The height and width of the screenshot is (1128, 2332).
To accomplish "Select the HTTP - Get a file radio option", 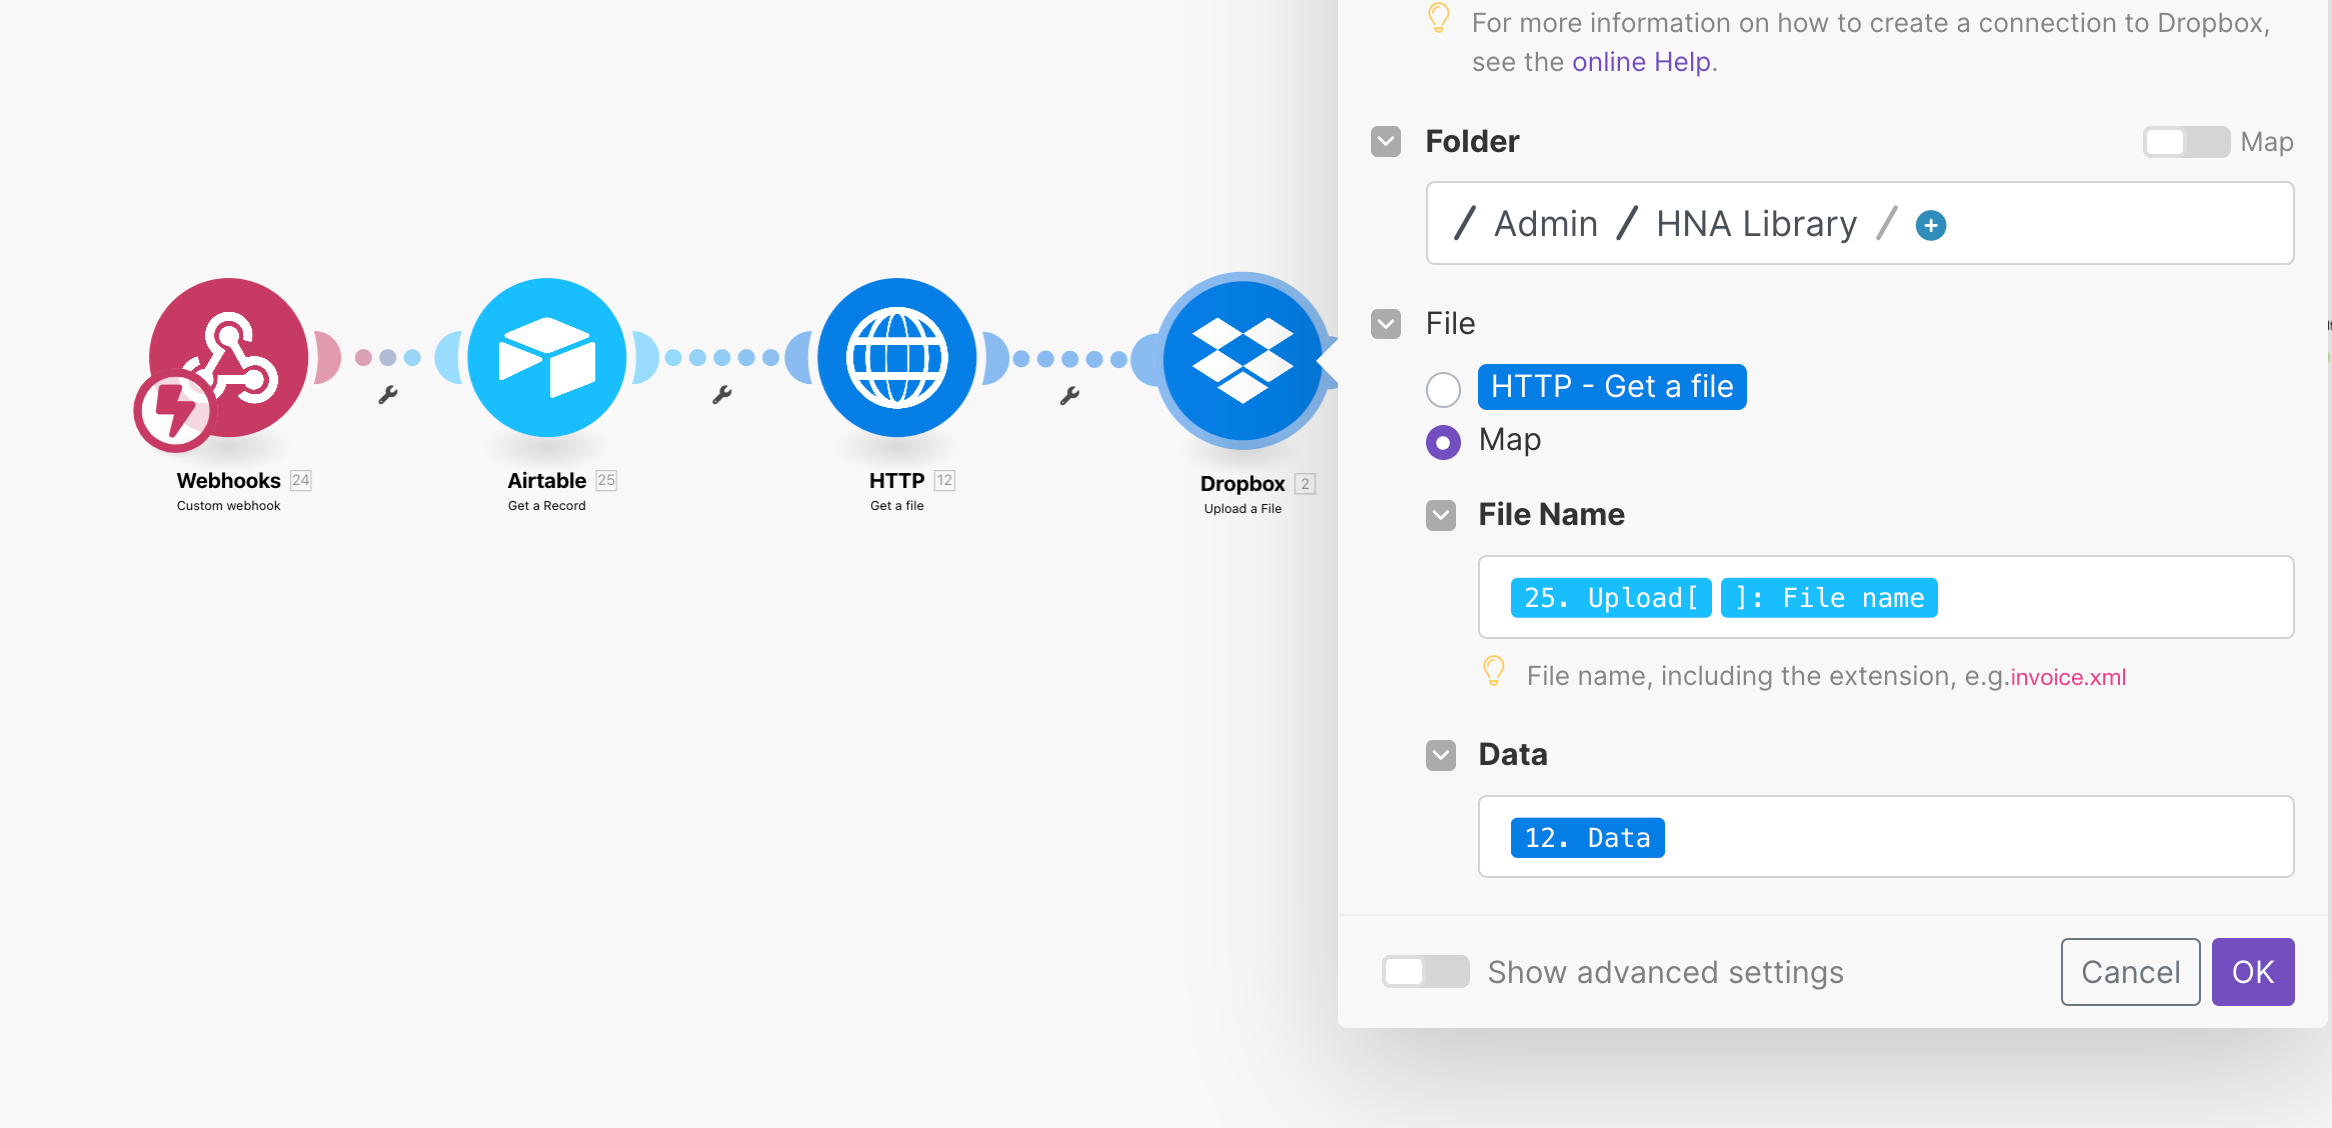I will point(1443,389).
